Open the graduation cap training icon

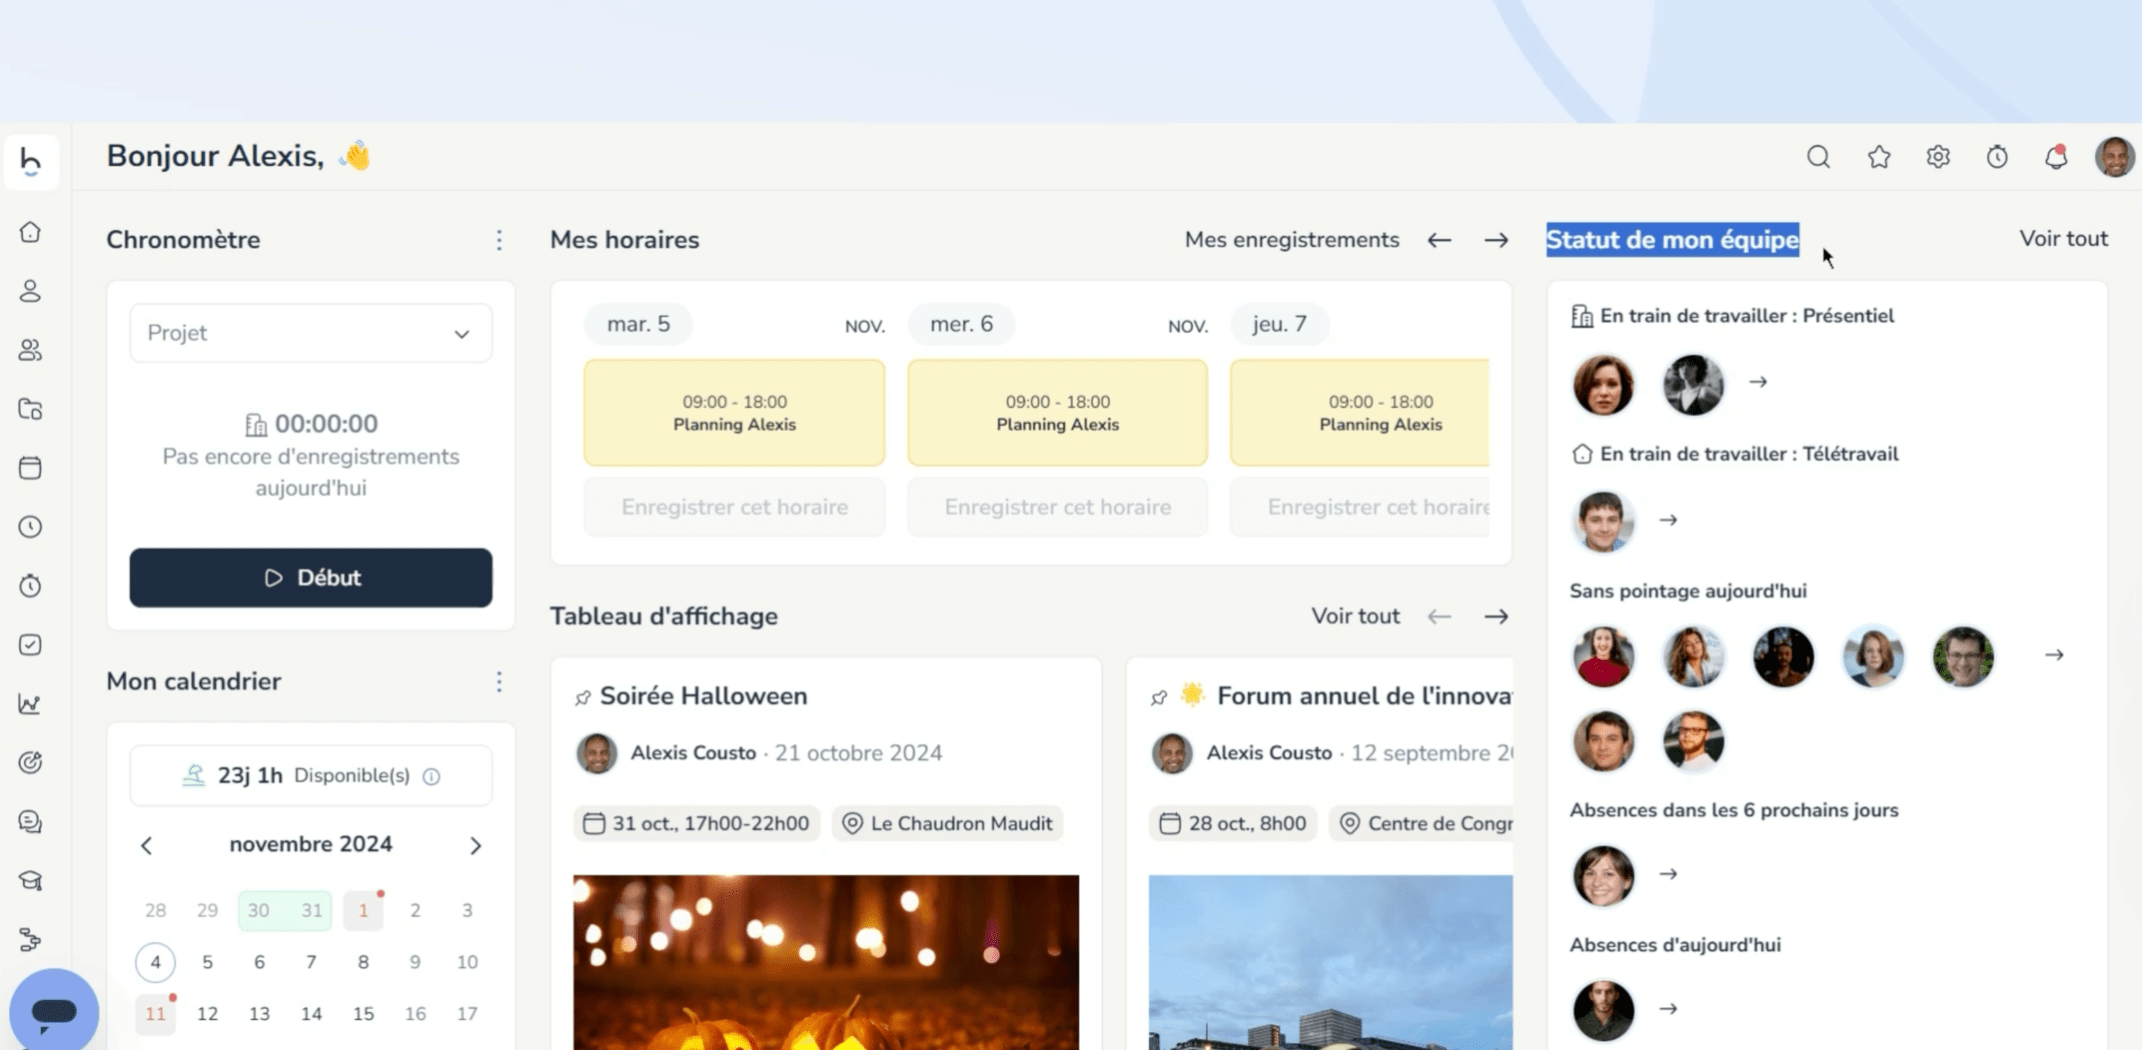pyautogui.click(x=30, y=881)
